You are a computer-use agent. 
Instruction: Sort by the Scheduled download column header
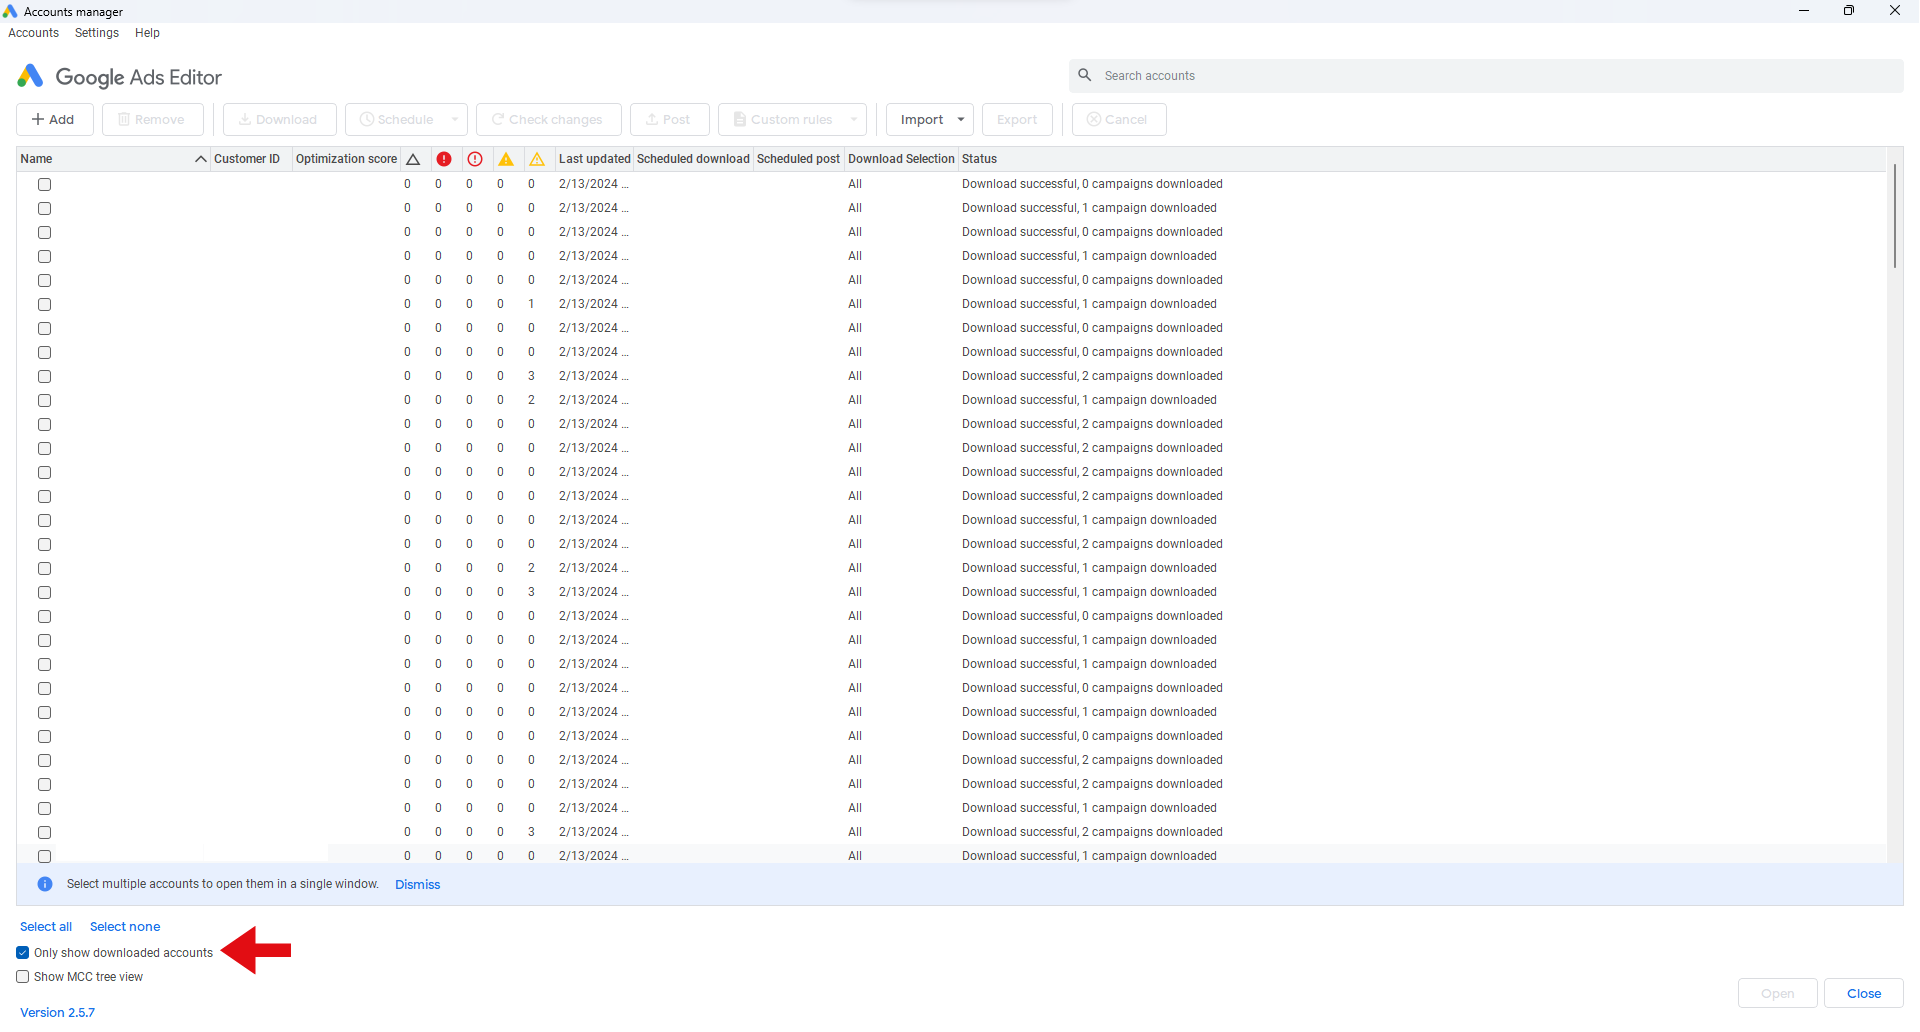[x=693, y=159]
